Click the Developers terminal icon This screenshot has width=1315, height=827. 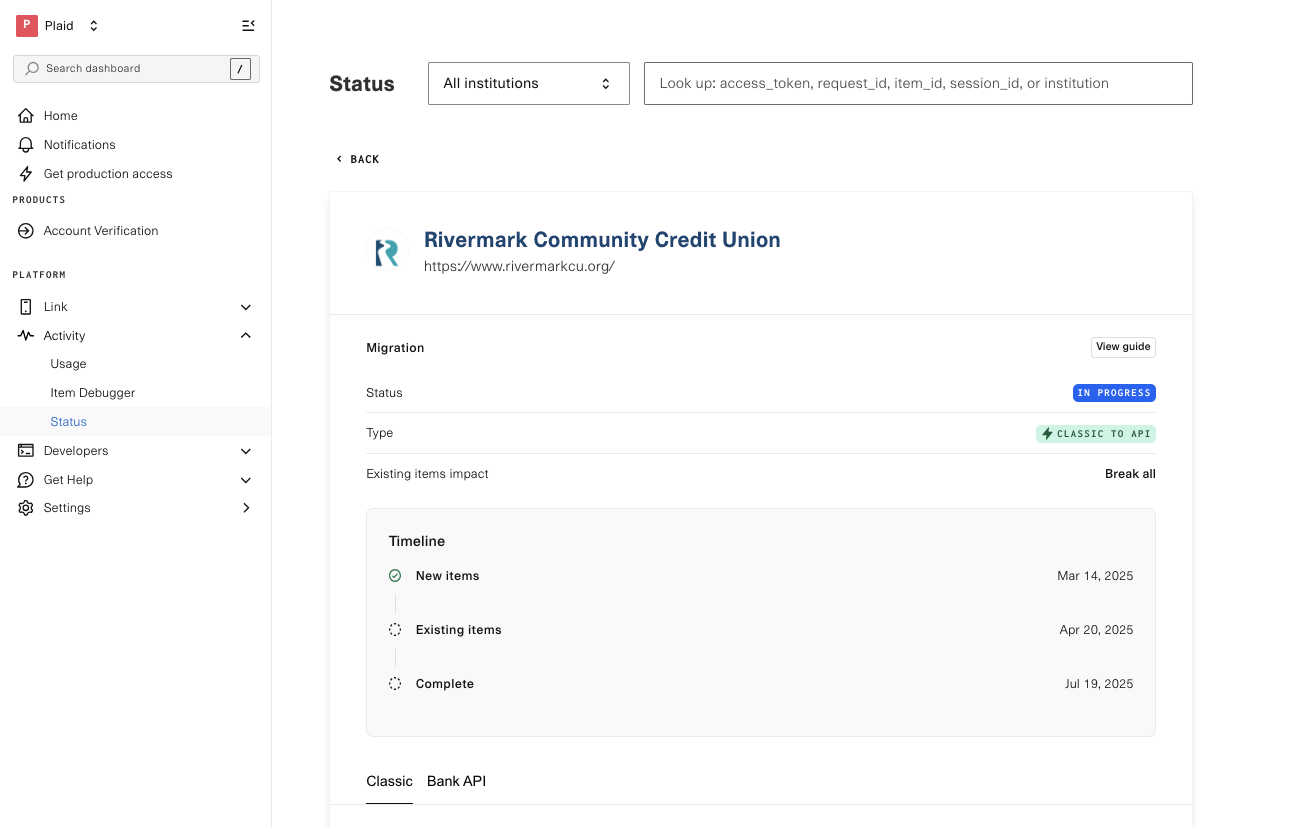(x=26, y=451)
